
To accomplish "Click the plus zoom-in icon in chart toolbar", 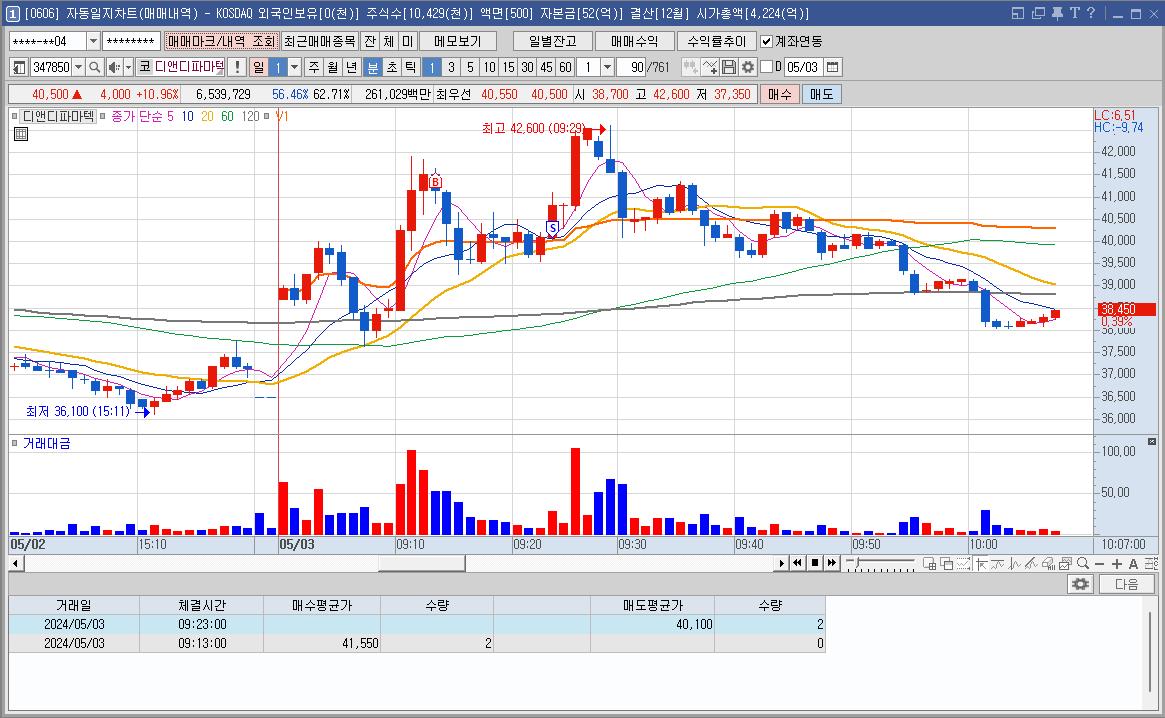I will [1117, 563].
